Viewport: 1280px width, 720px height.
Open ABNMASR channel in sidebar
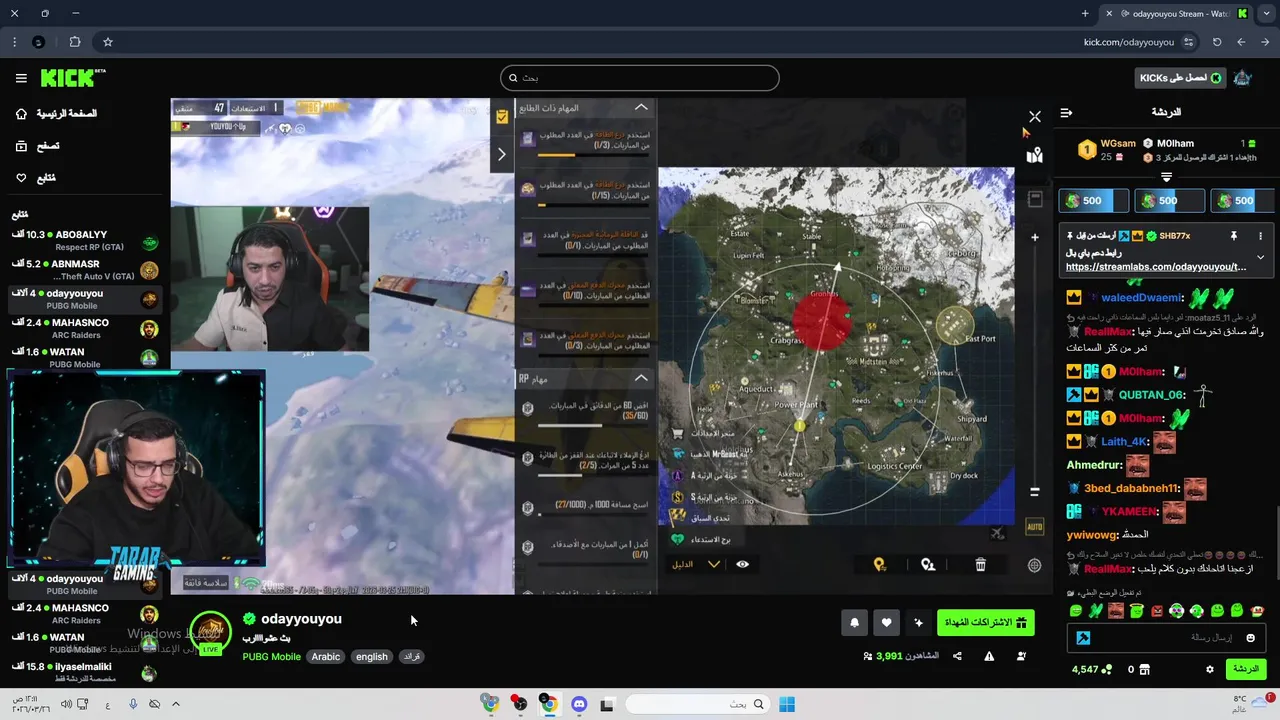pyautogui.click(x=85, y=270)
